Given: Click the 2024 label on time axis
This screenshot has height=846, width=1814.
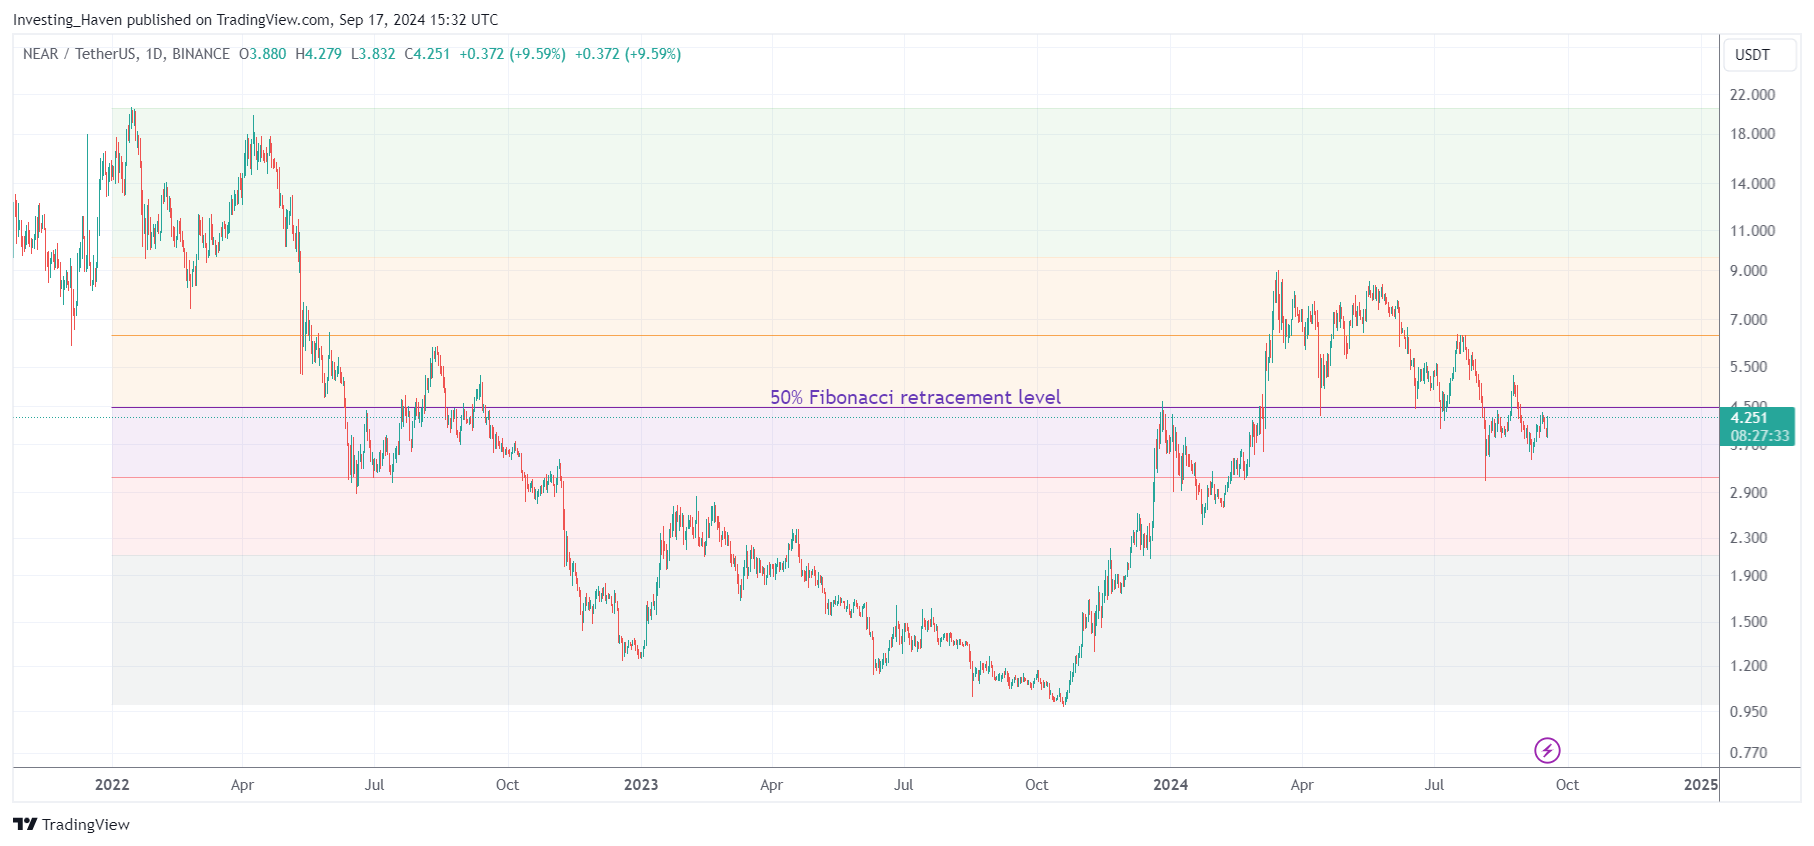Looking at the screenshot, I should pyautogui.click(x=1171, y=785).
